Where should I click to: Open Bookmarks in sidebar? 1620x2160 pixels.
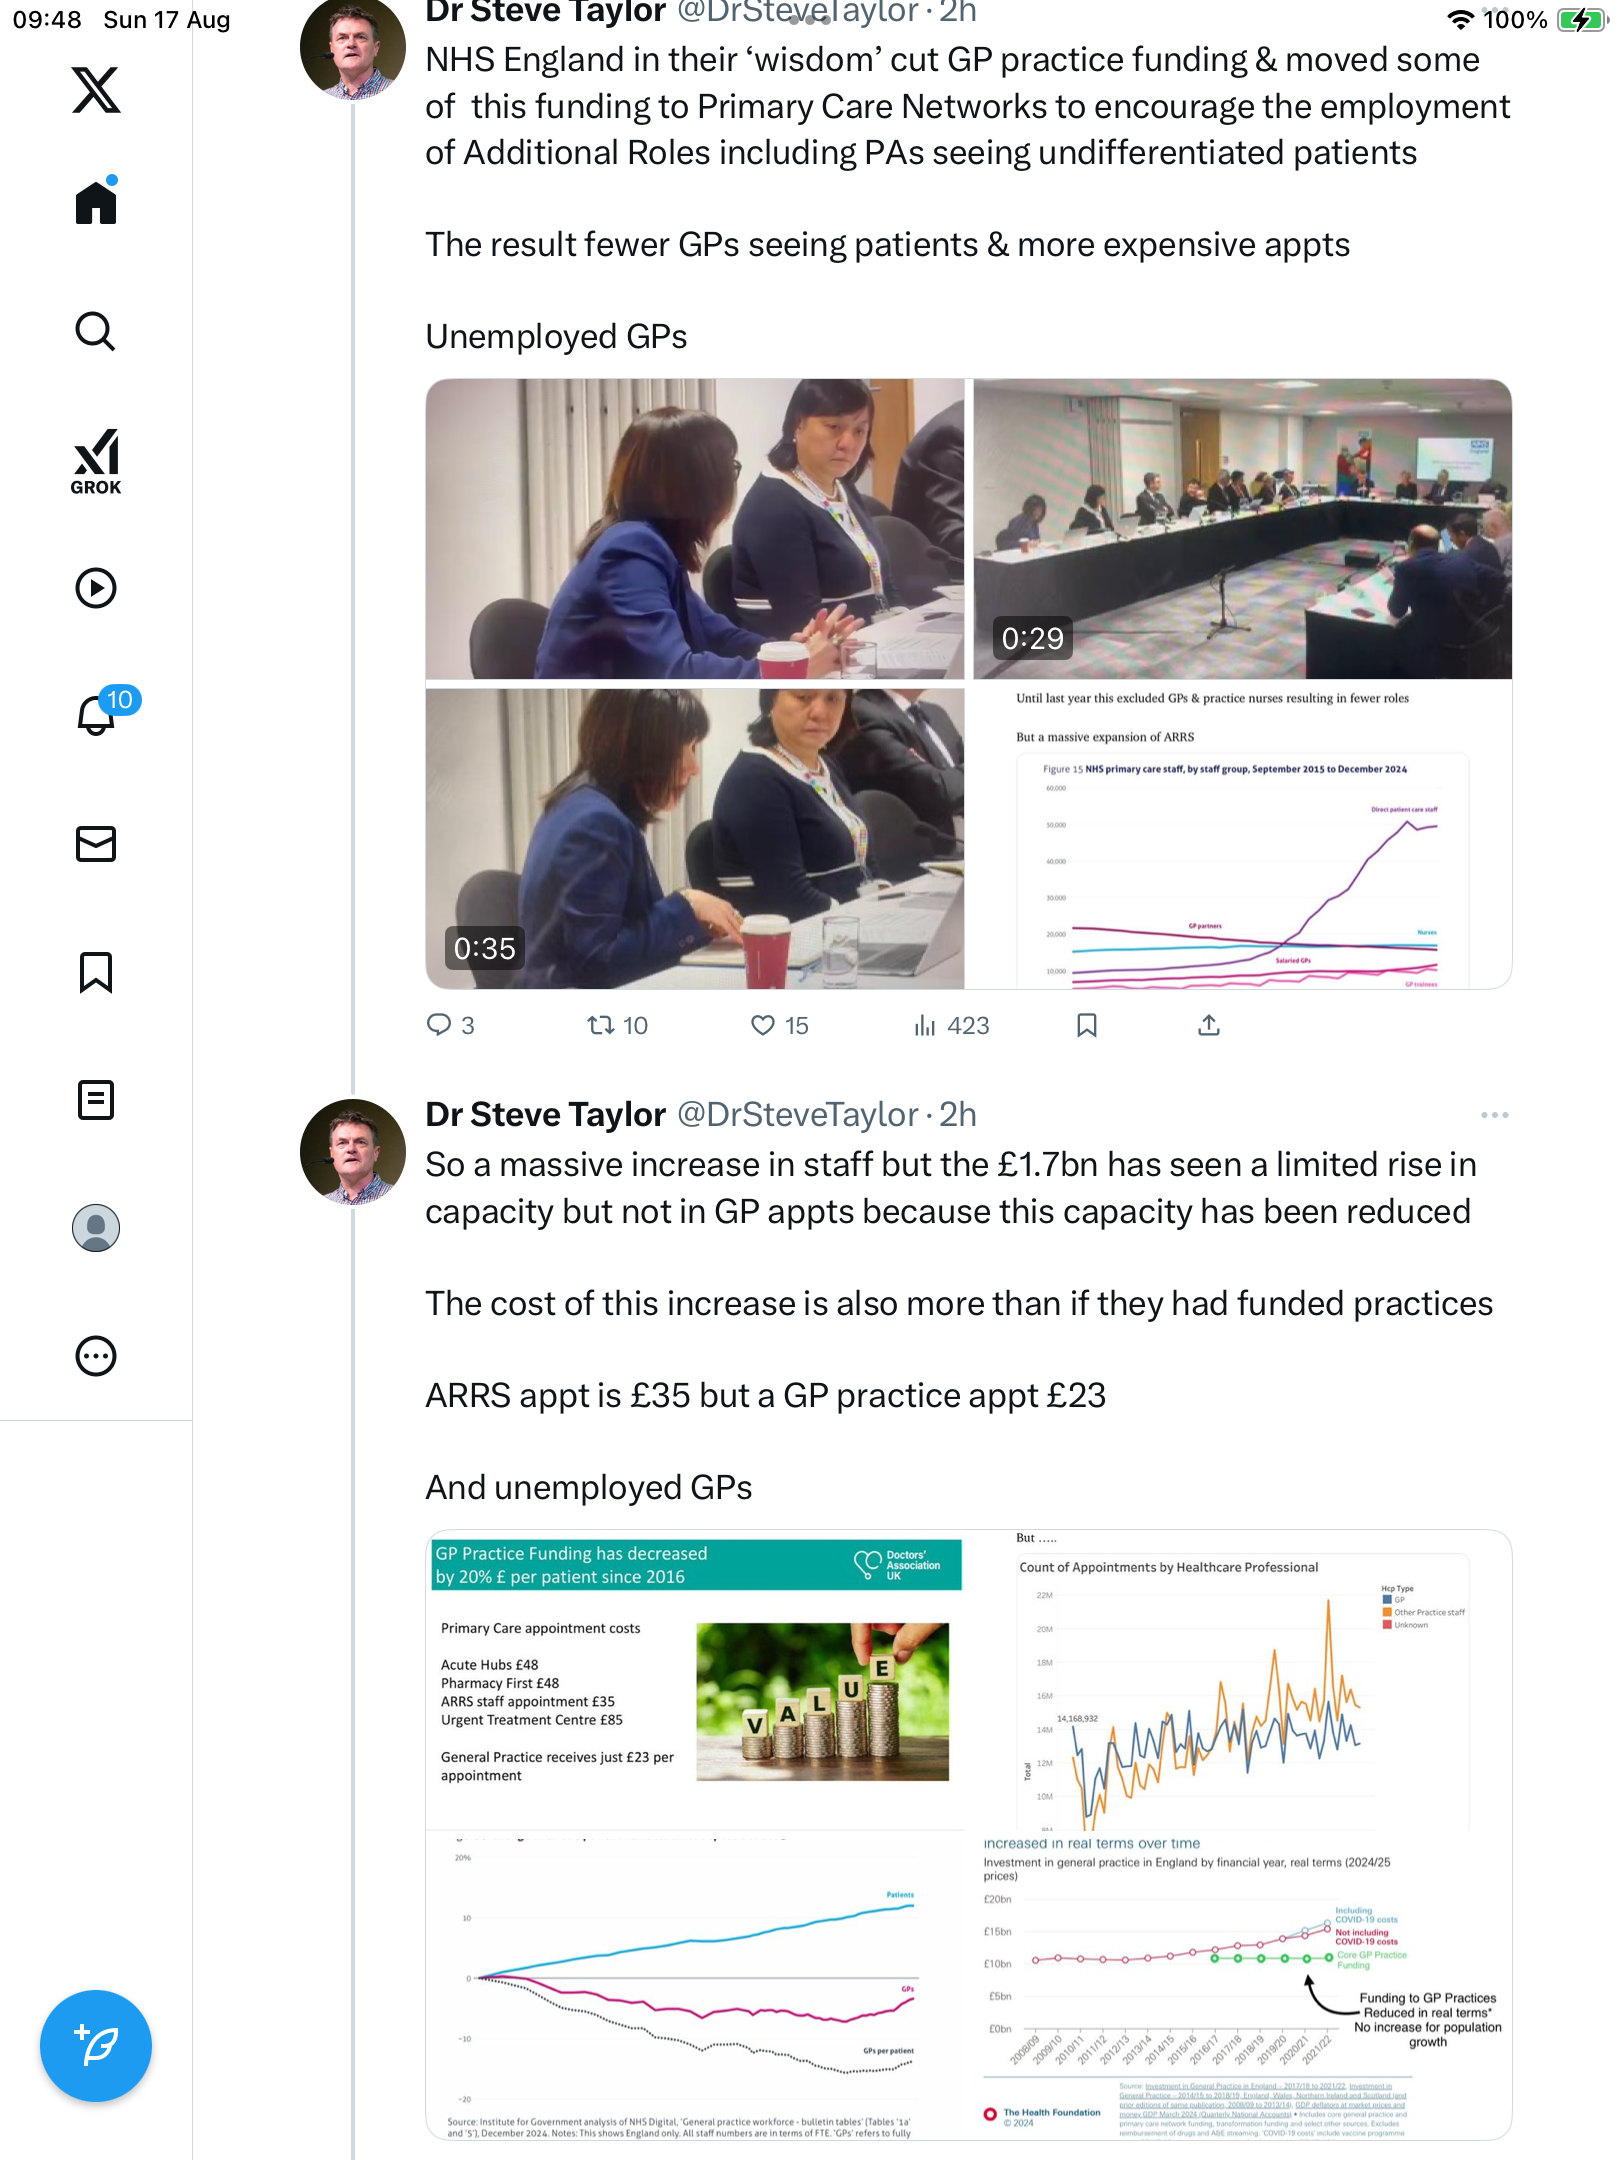coord(96,972)
